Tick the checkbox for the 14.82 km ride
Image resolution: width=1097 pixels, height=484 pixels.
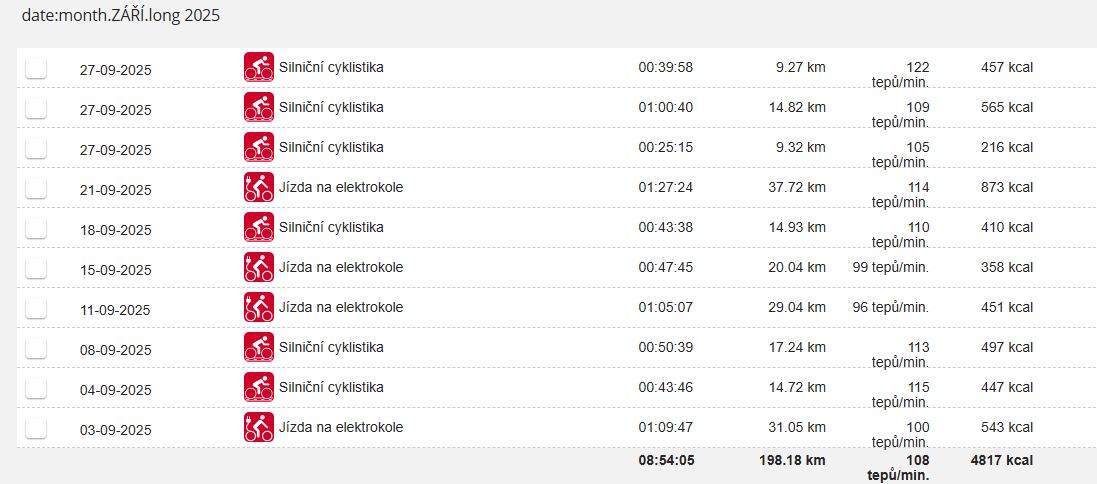click(x=36, y=108)
